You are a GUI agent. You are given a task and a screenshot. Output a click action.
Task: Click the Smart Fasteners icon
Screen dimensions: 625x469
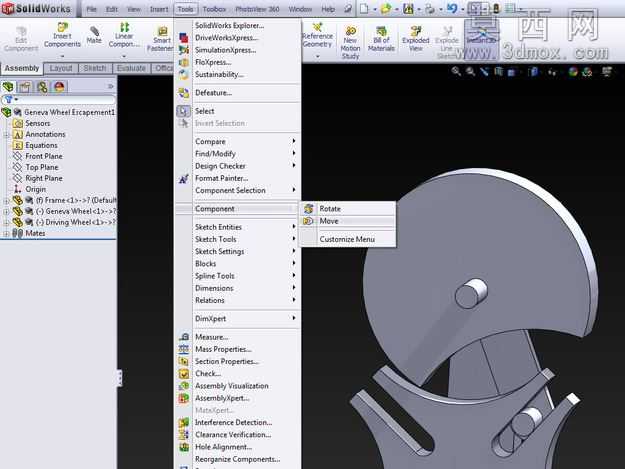coord(162,31)
